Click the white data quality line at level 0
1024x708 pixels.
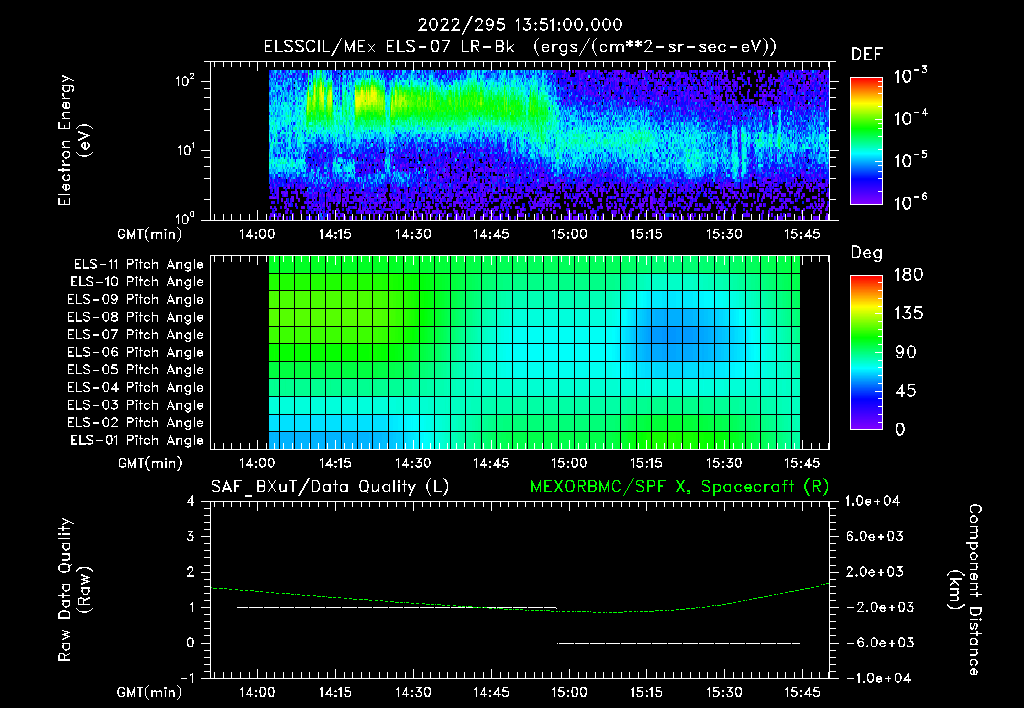point(679,643)
